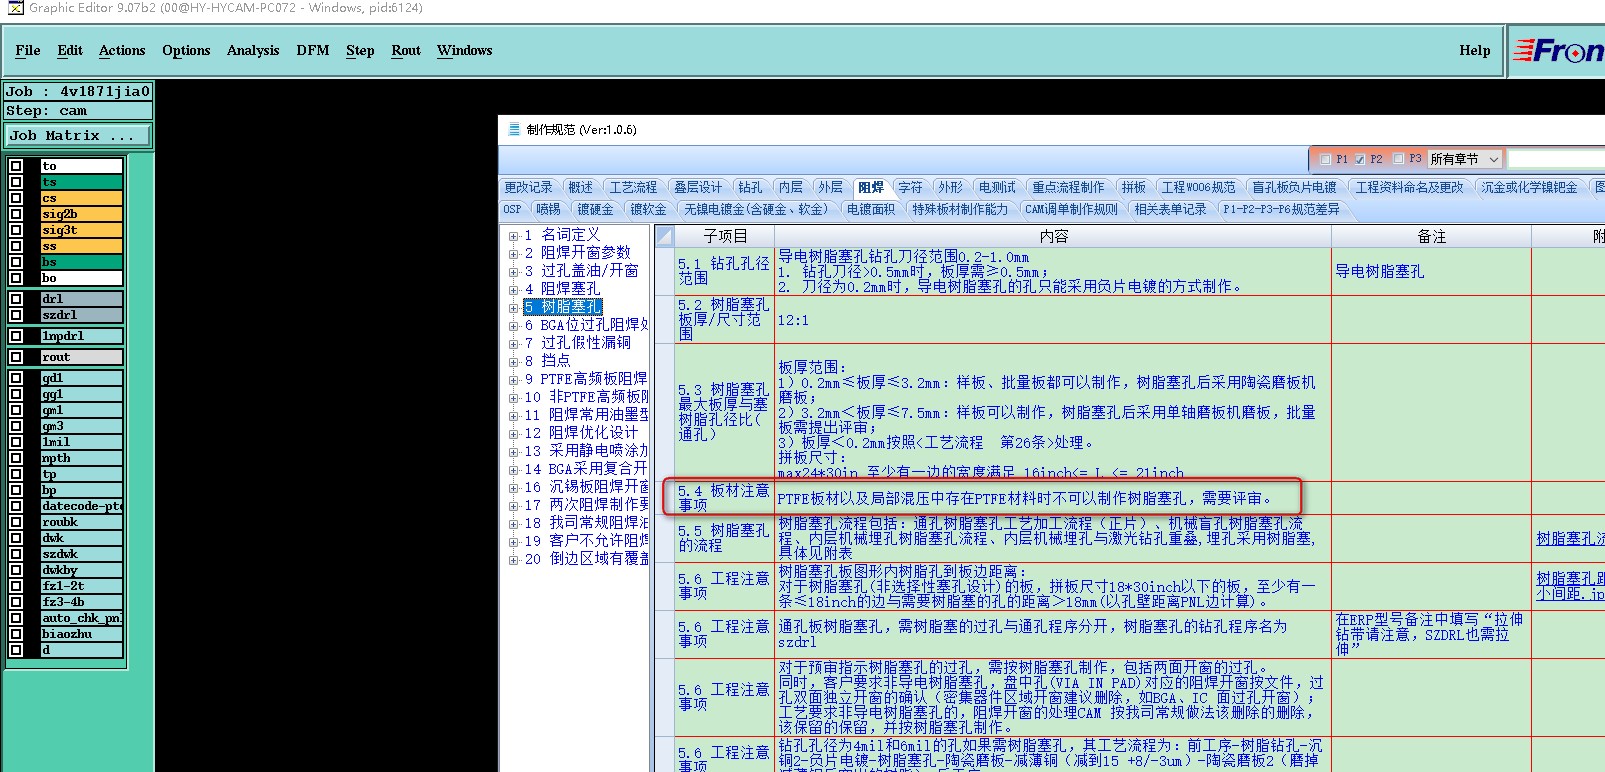Click the Job Matrix button
This screenshot has width=1605, height=772.
tap(78, 136)
